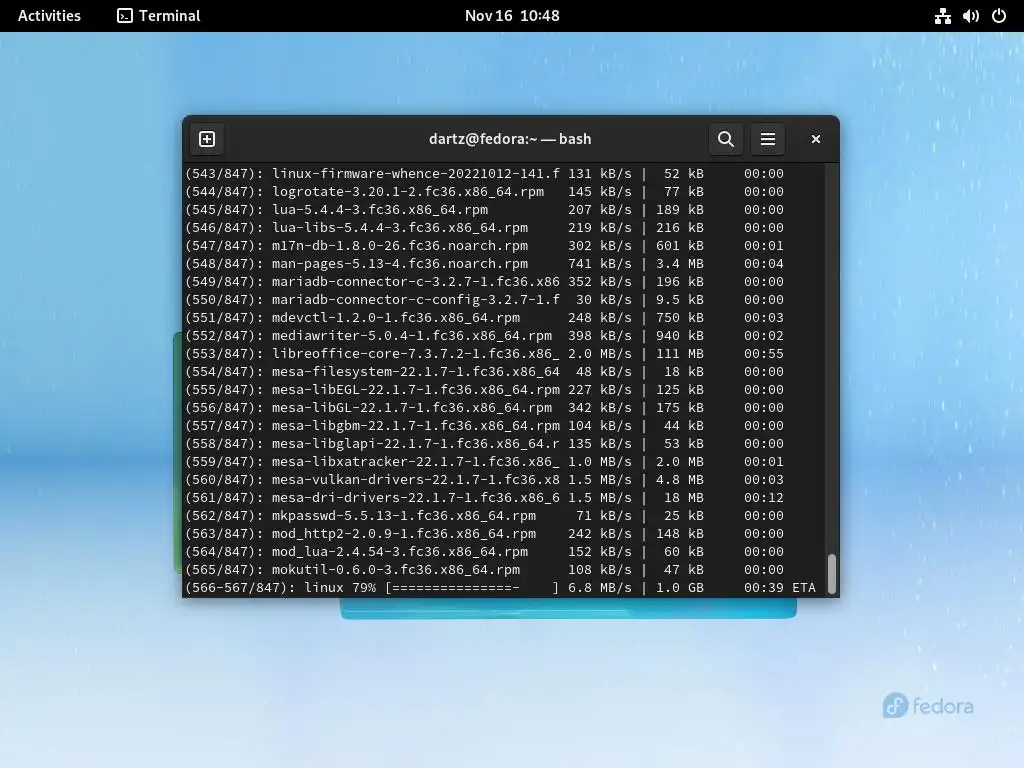The width and height of the screenshot is (1024, 768).
Task: Click the 00:55 time value
Action: (764, 353)
